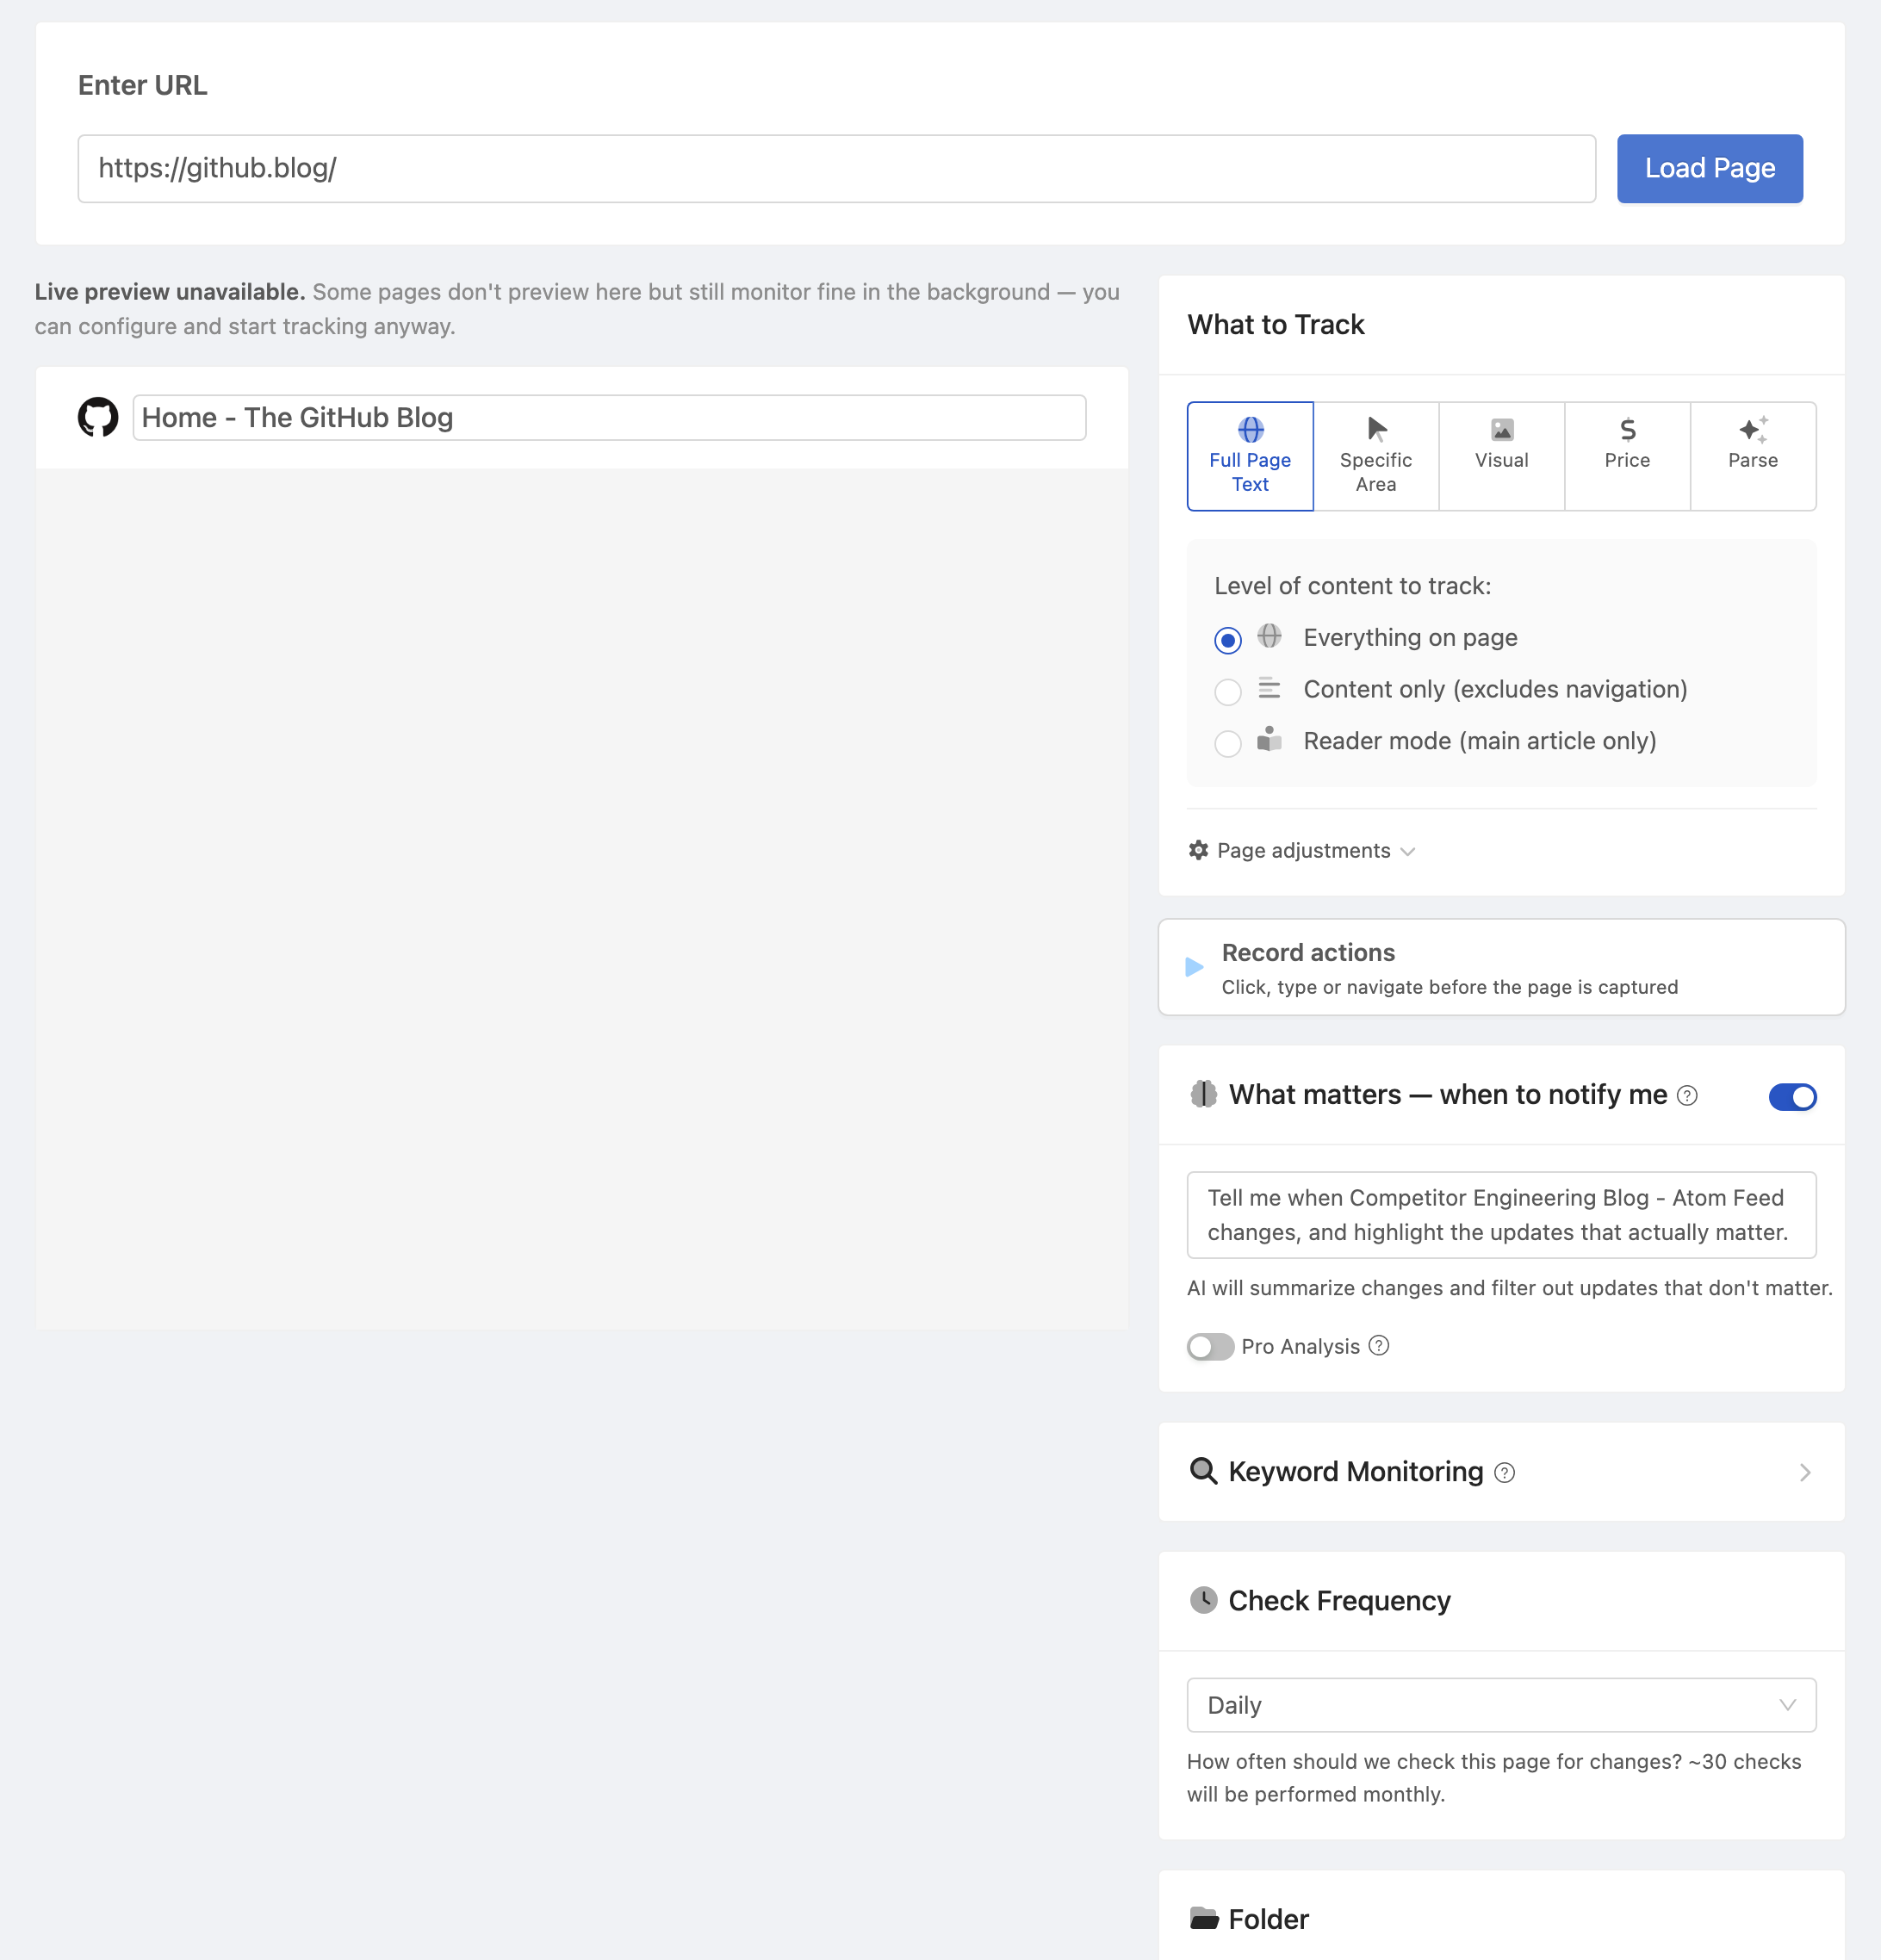
Task: Click the GitHub favicon beside the page title
Action: (98, 417)
